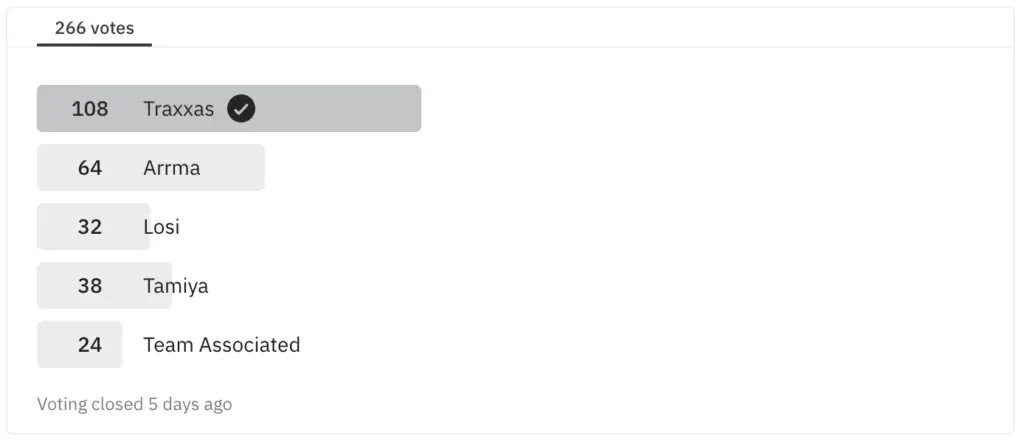Click the Team Associated label text

pyautogui.click(x=221, y=344)
